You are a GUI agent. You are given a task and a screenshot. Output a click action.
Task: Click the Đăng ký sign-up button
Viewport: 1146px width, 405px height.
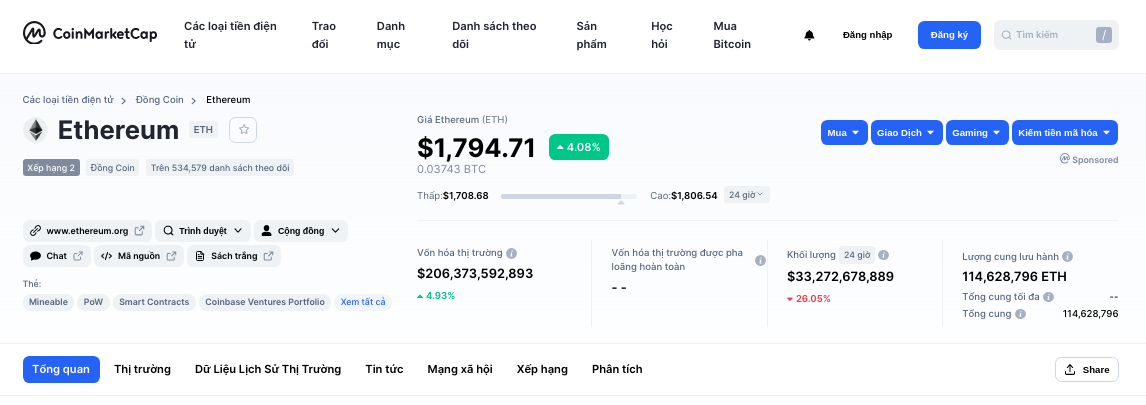tap(949, 35)
